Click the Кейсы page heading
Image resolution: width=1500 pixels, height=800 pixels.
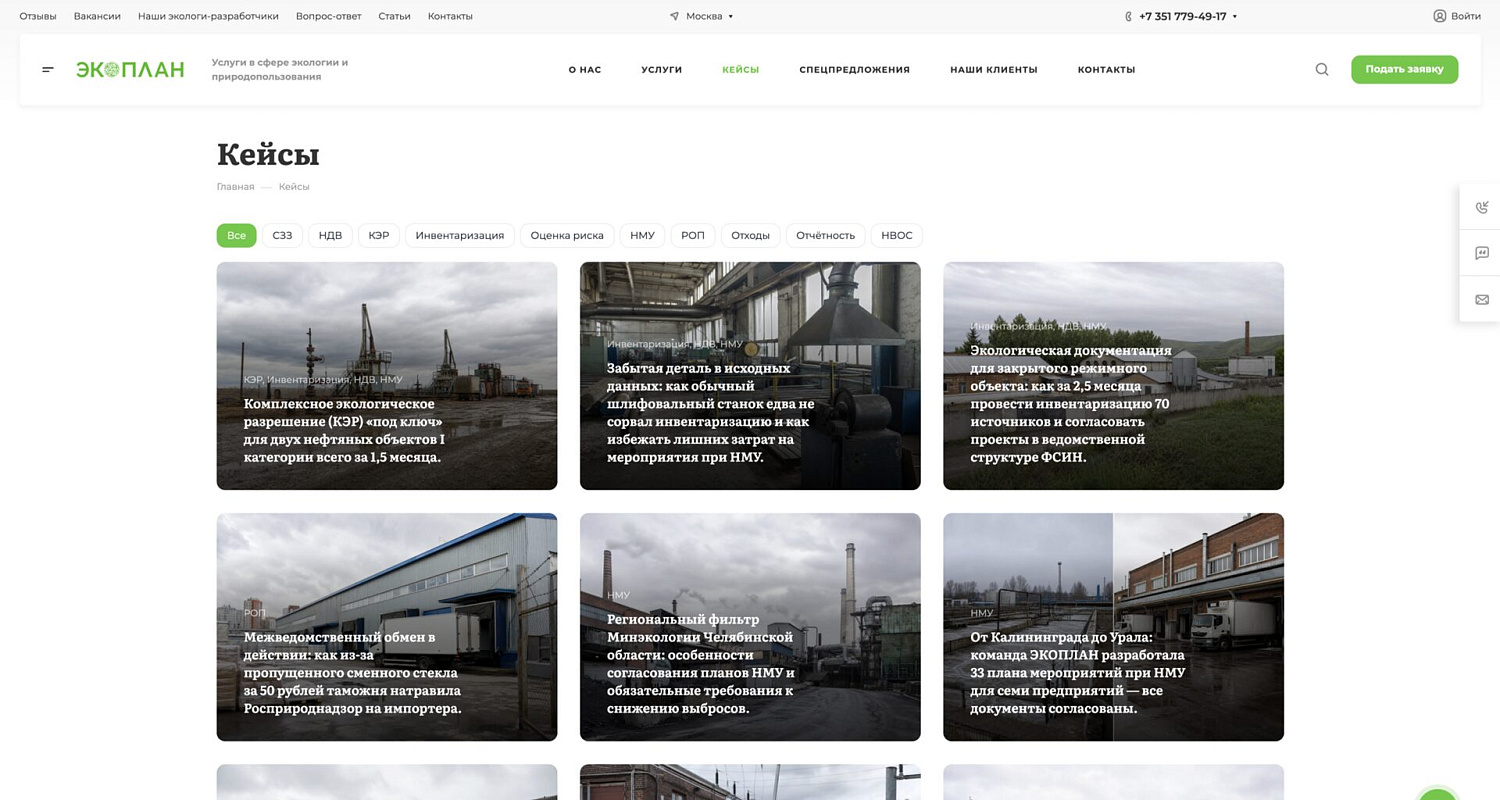(x=268, y=154)
